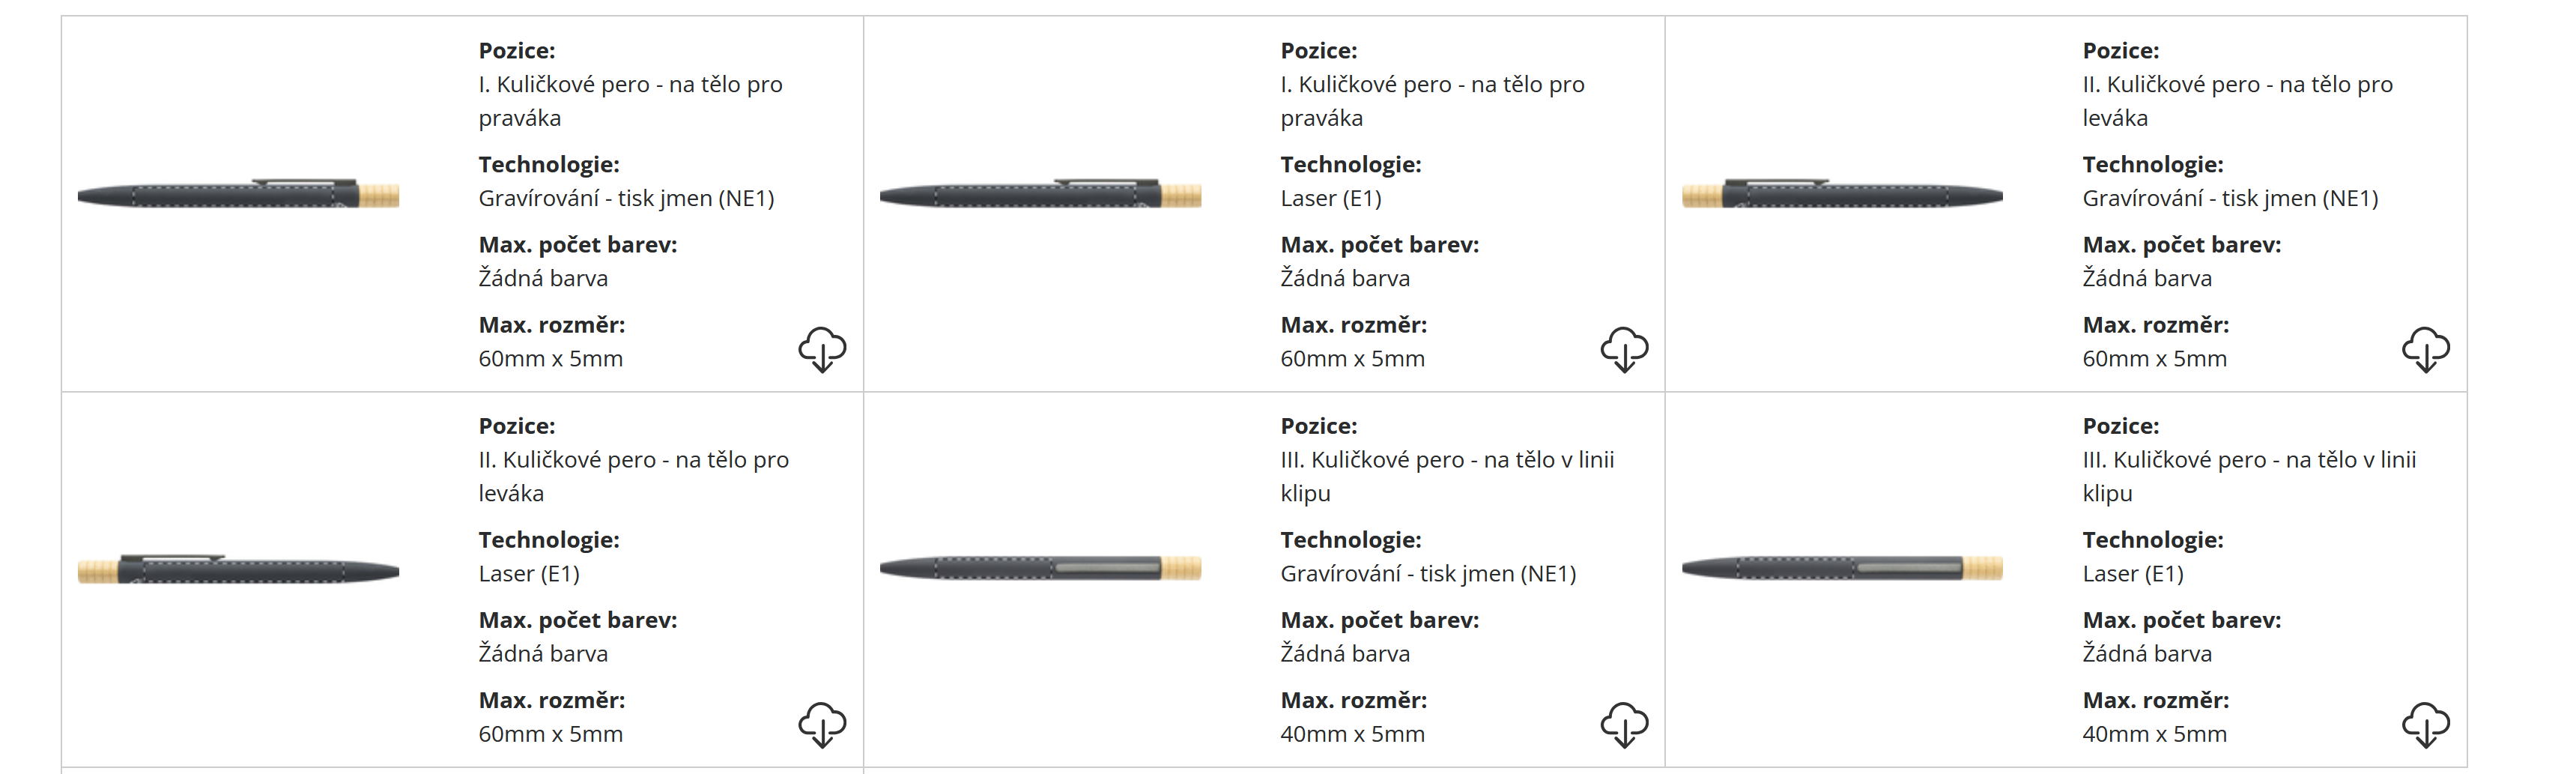Viewport: 2576px width, 774px height.
Task: Download template for right-hander Laser E1 print
Action: coord(1624,349)
